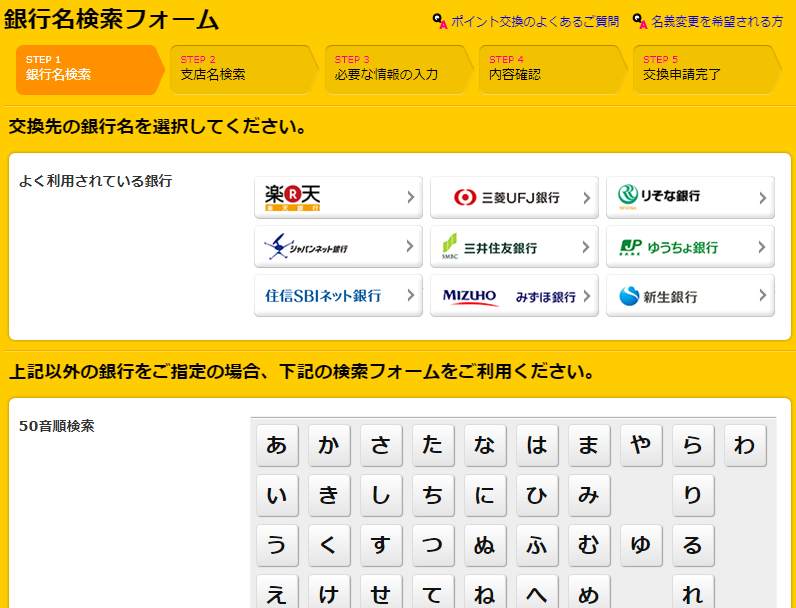Click the か kana key
Screen dimensions: 796x608
point(329,445)
